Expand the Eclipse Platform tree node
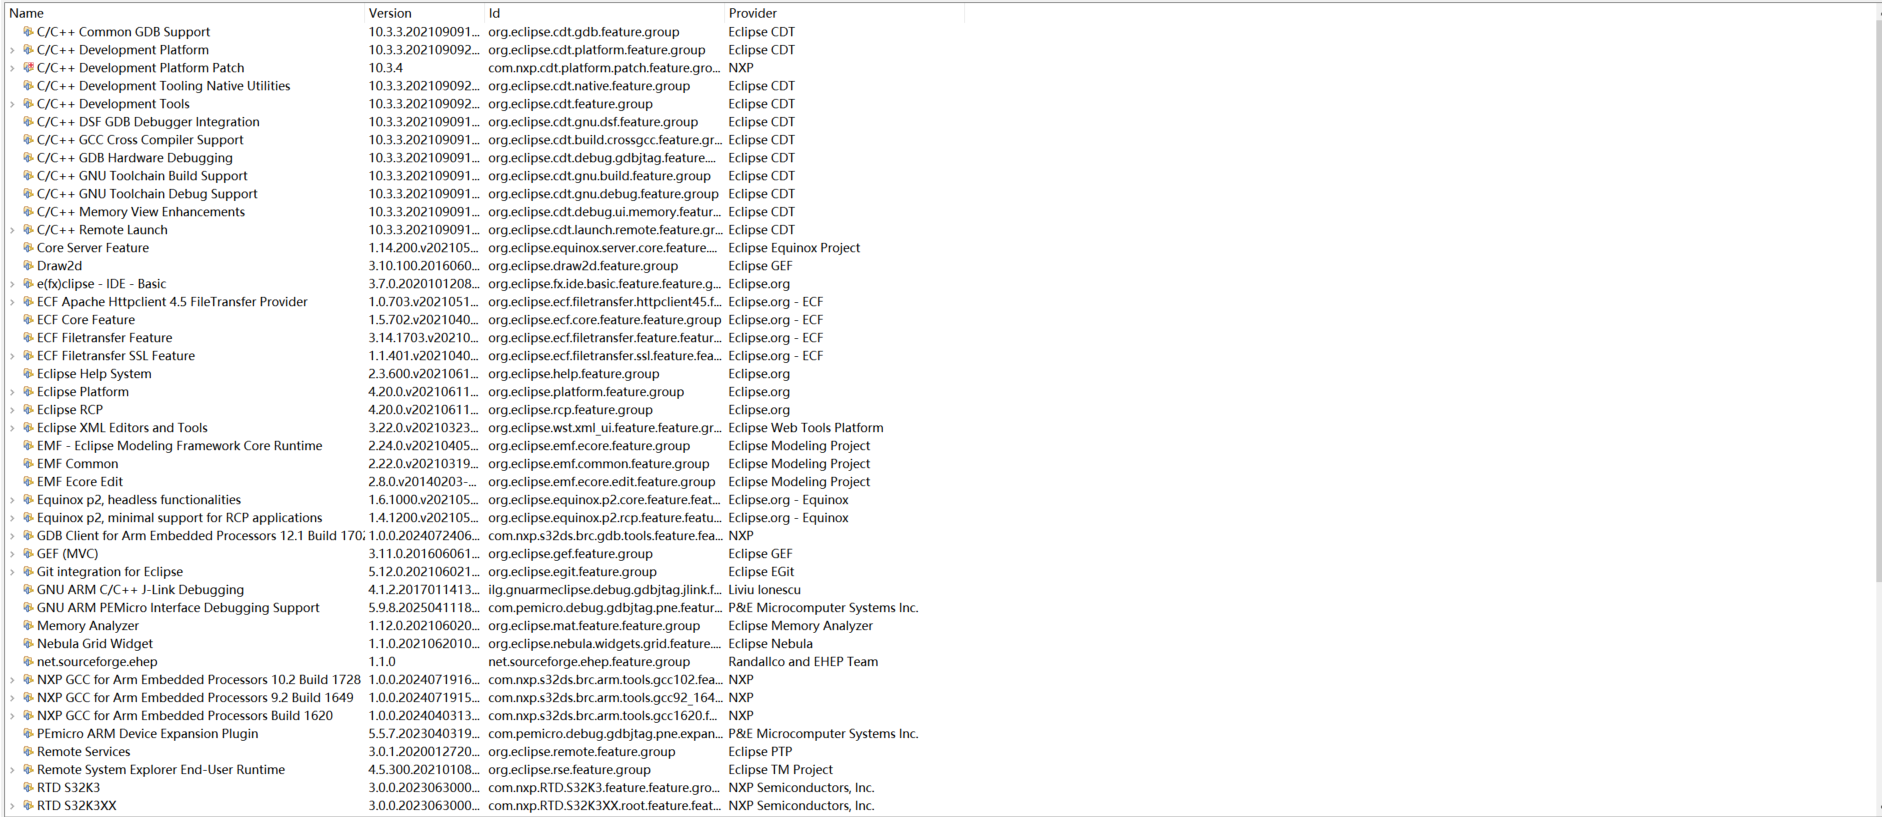This screenshot has height=817, width=1882. click(x=12, y=392)
